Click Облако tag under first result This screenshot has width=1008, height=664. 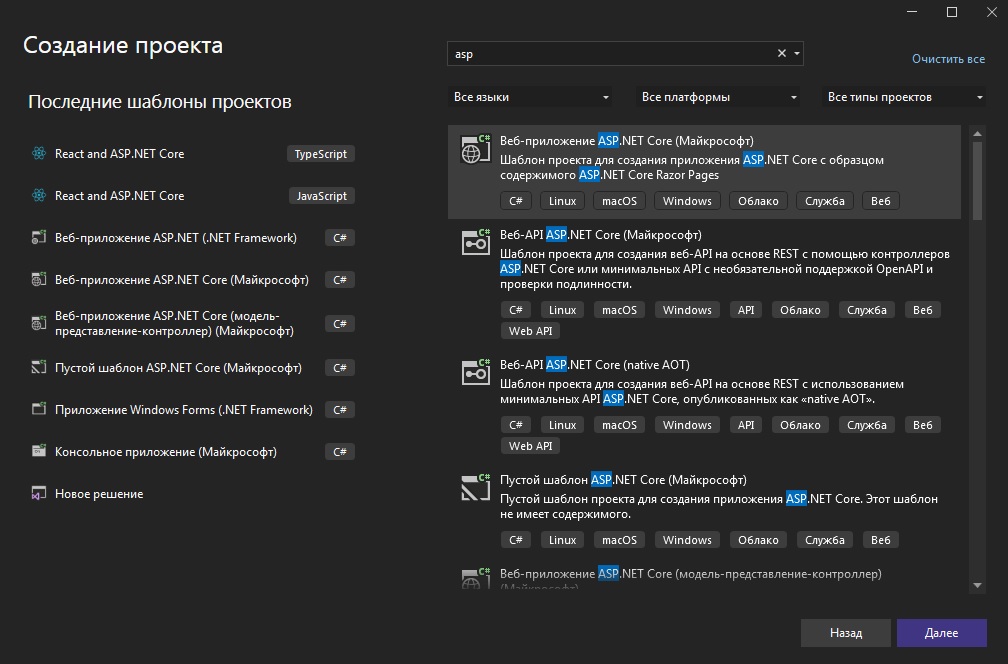(758, 201)
